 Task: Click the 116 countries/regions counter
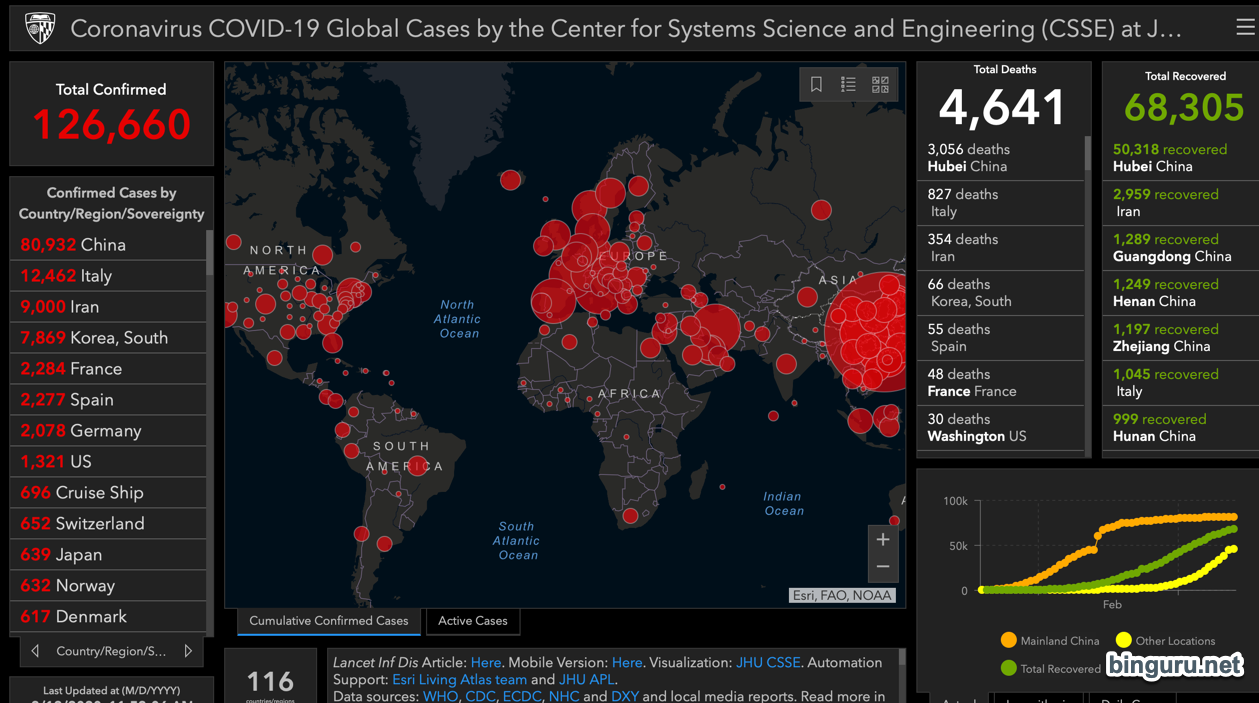(270, 682)
